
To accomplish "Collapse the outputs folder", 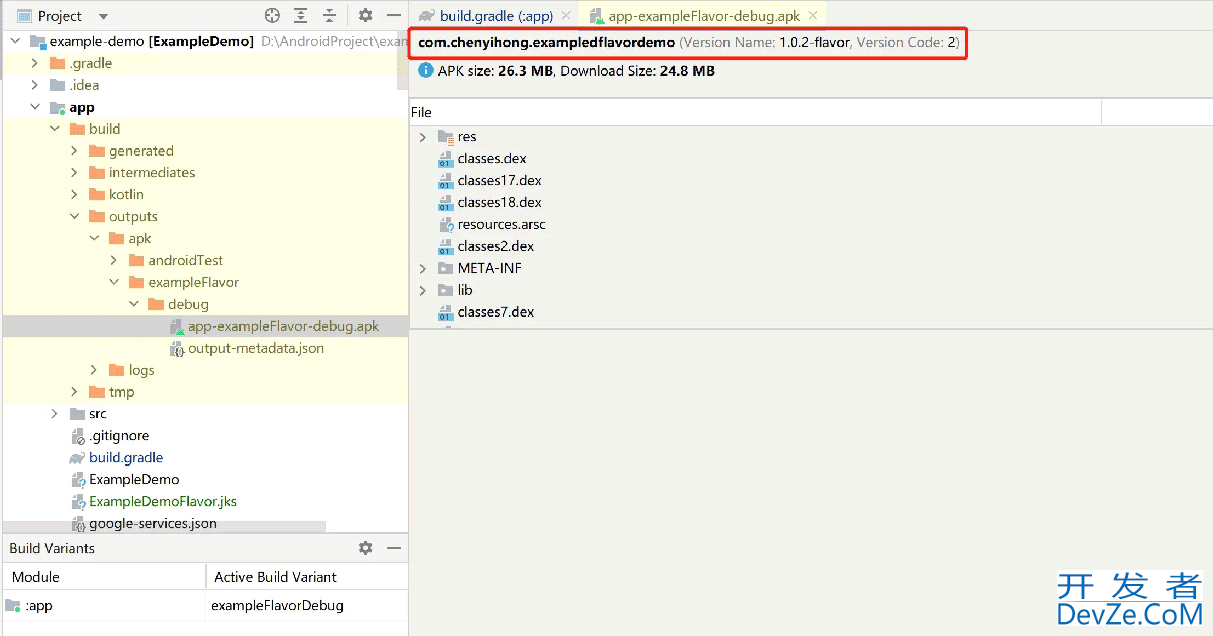I will coord(75,216).
